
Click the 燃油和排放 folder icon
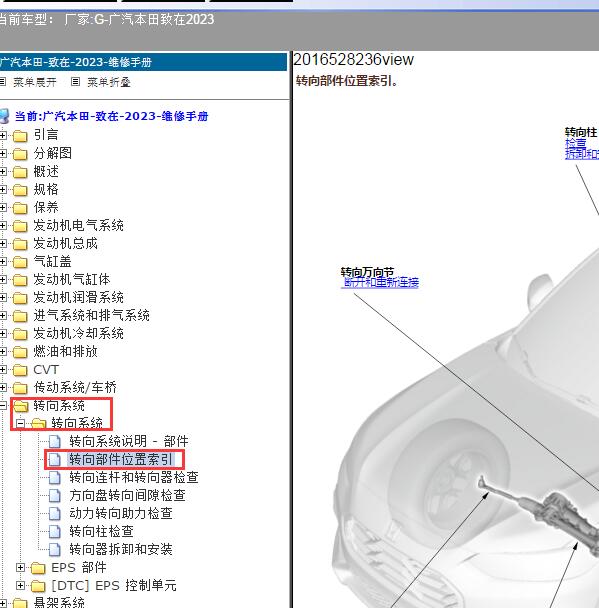tap(20, 352)
